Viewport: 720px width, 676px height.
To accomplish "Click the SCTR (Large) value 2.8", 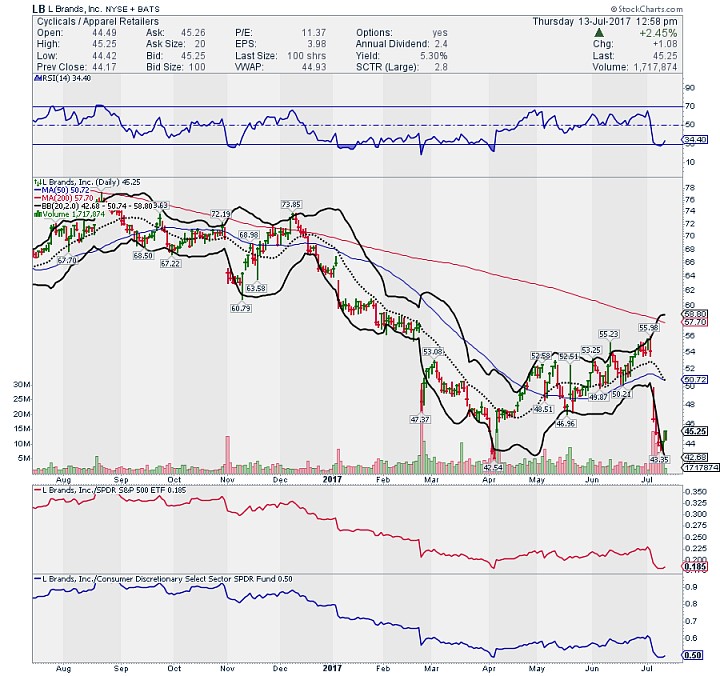I will (441, 67).
